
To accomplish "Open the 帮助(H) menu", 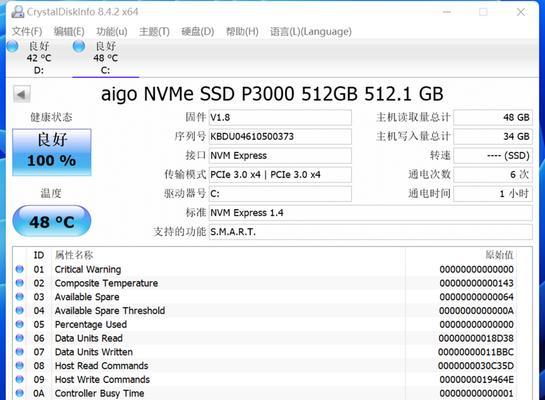I will click(x=242, y=32).
